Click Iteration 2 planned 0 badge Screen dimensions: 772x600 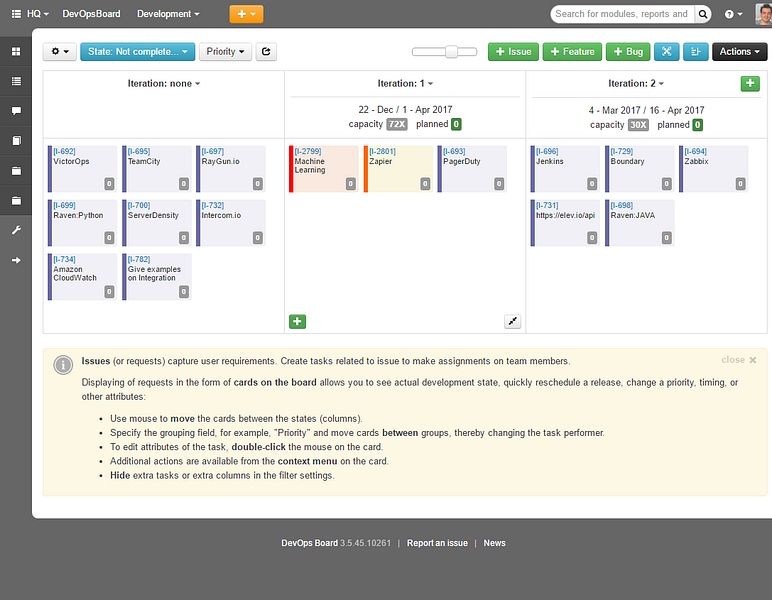[x=697, y=125]
